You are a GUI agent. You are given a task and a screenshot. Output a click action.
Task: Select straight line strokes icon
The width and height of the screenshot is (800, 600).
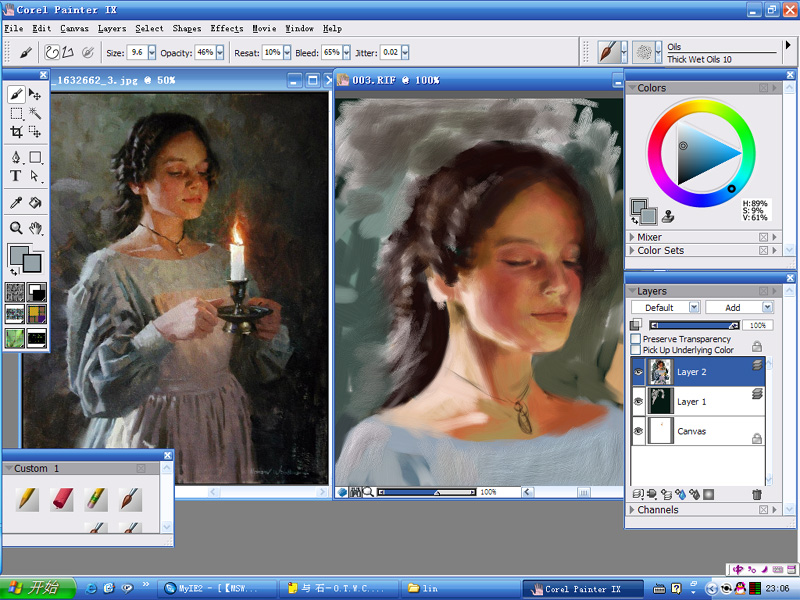(68, 52)
